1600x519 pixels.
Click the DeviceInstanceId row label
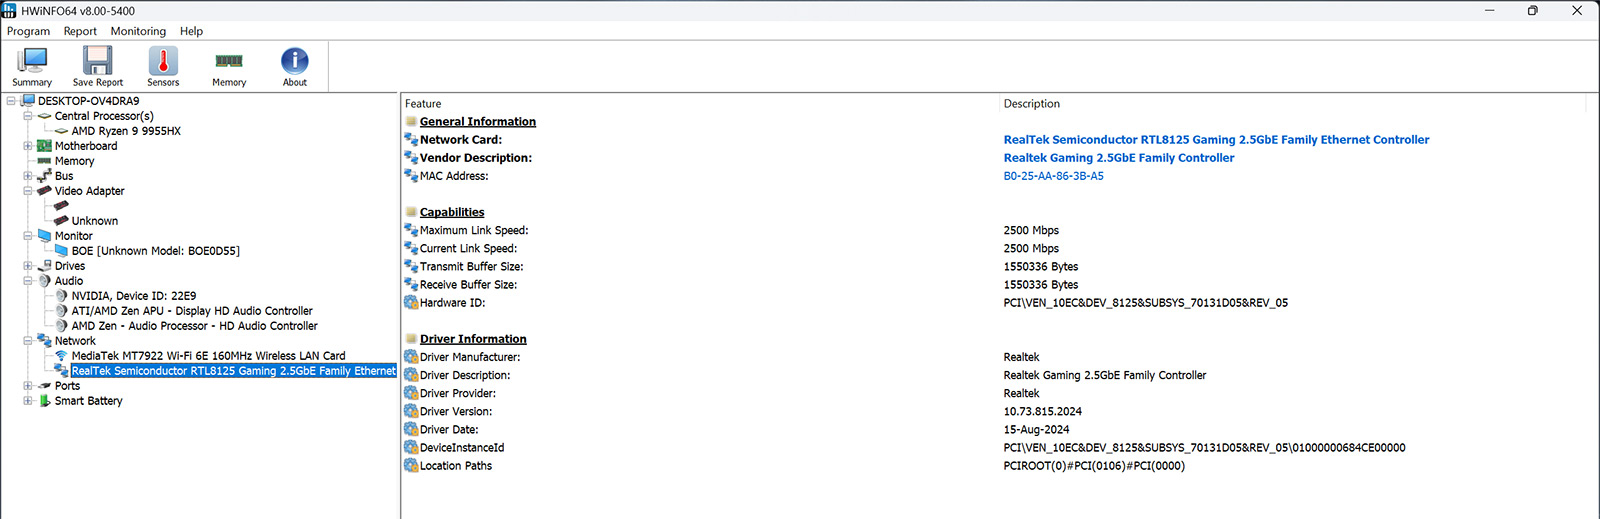(x=462, y=448)
